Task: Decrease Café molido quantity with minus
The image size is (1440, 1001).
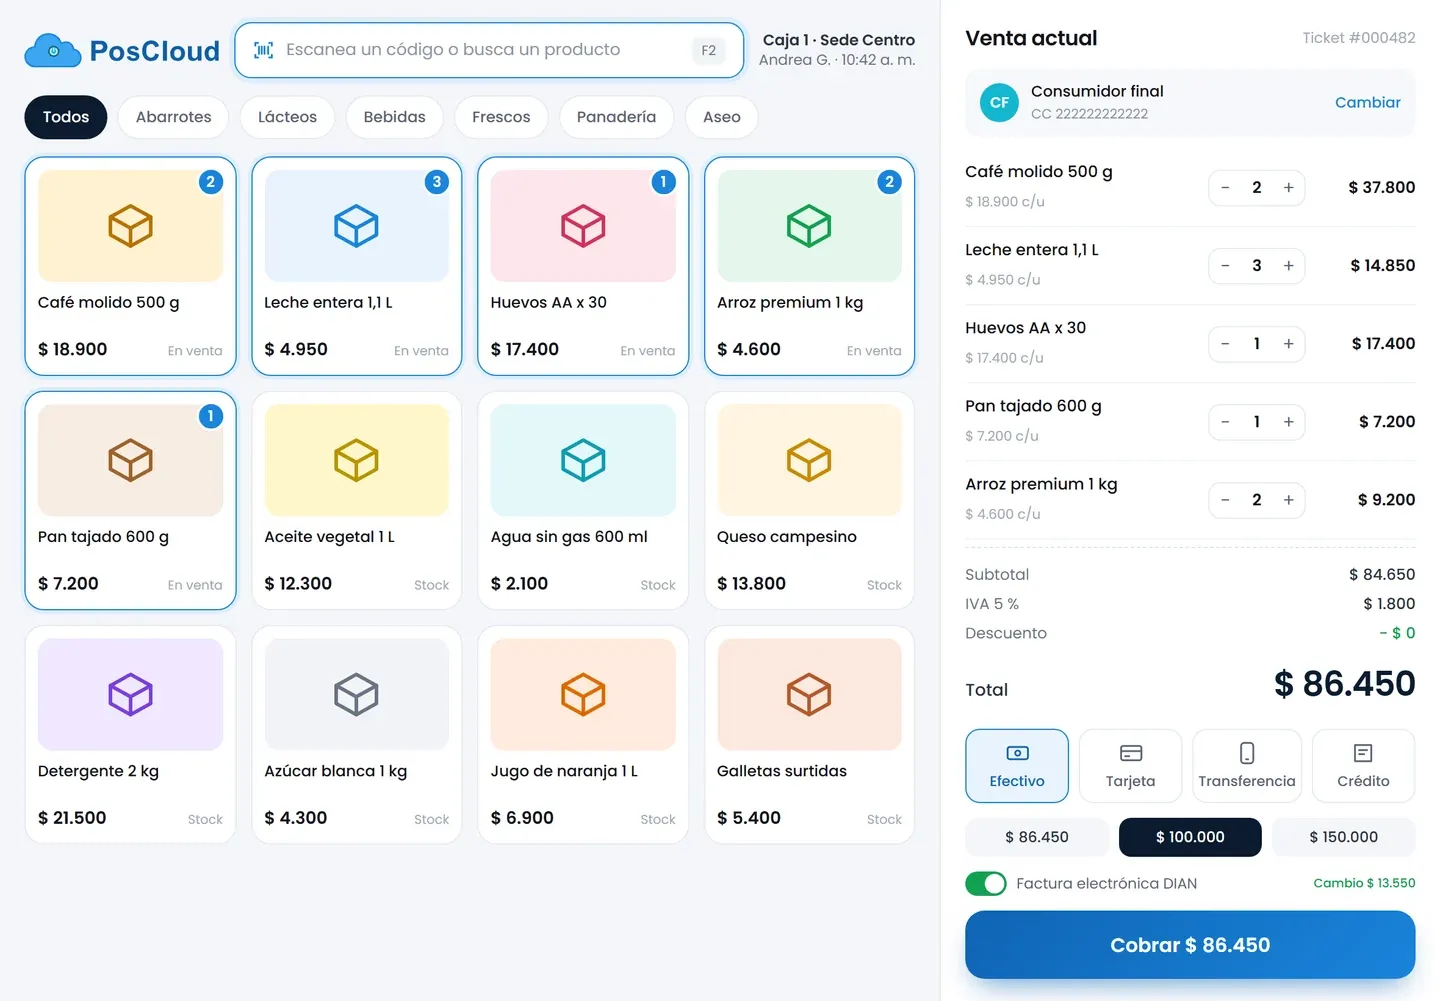Action: 1225,187
